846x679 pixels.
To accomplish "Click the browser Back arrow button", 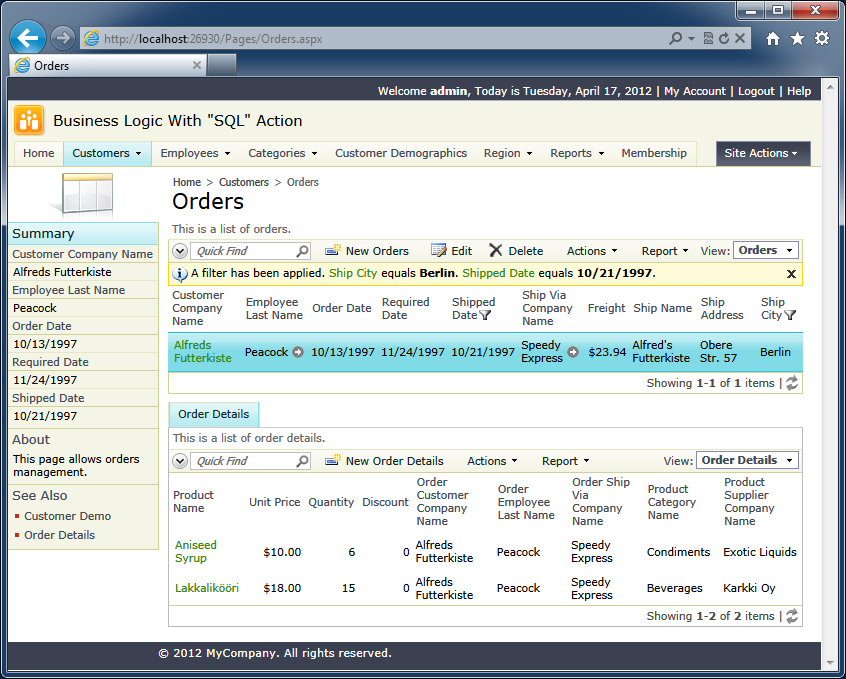I will coord(28,38).
